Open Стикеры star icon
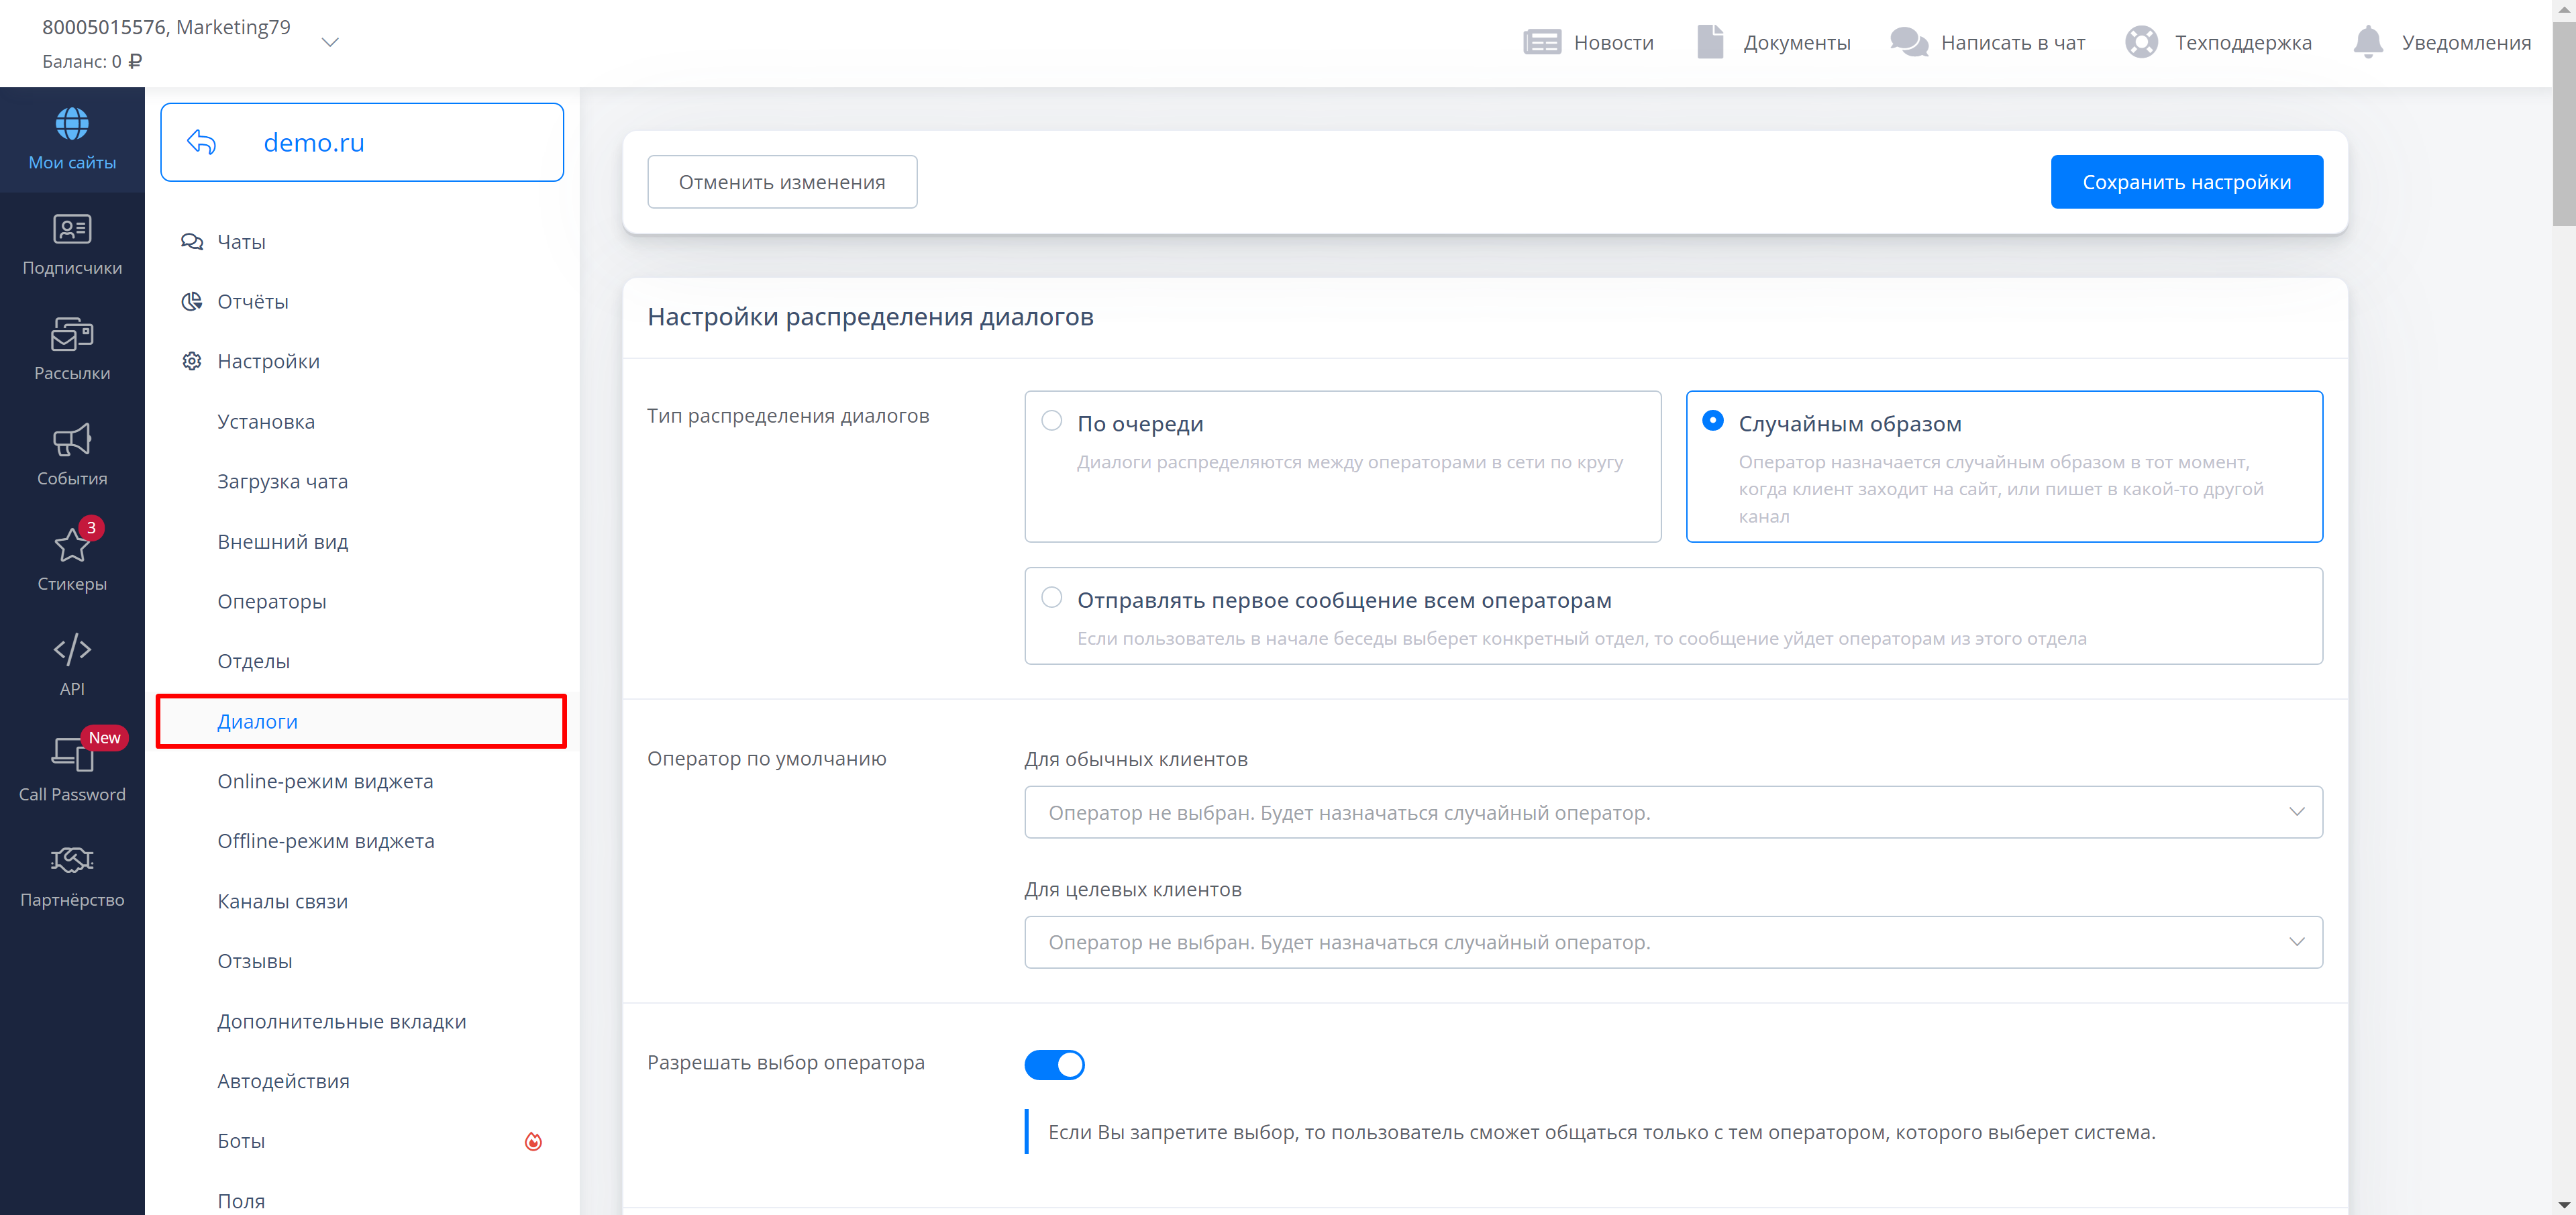Image resolution: width=2576 pixels, height=1215 pixels. coord(72,546)
